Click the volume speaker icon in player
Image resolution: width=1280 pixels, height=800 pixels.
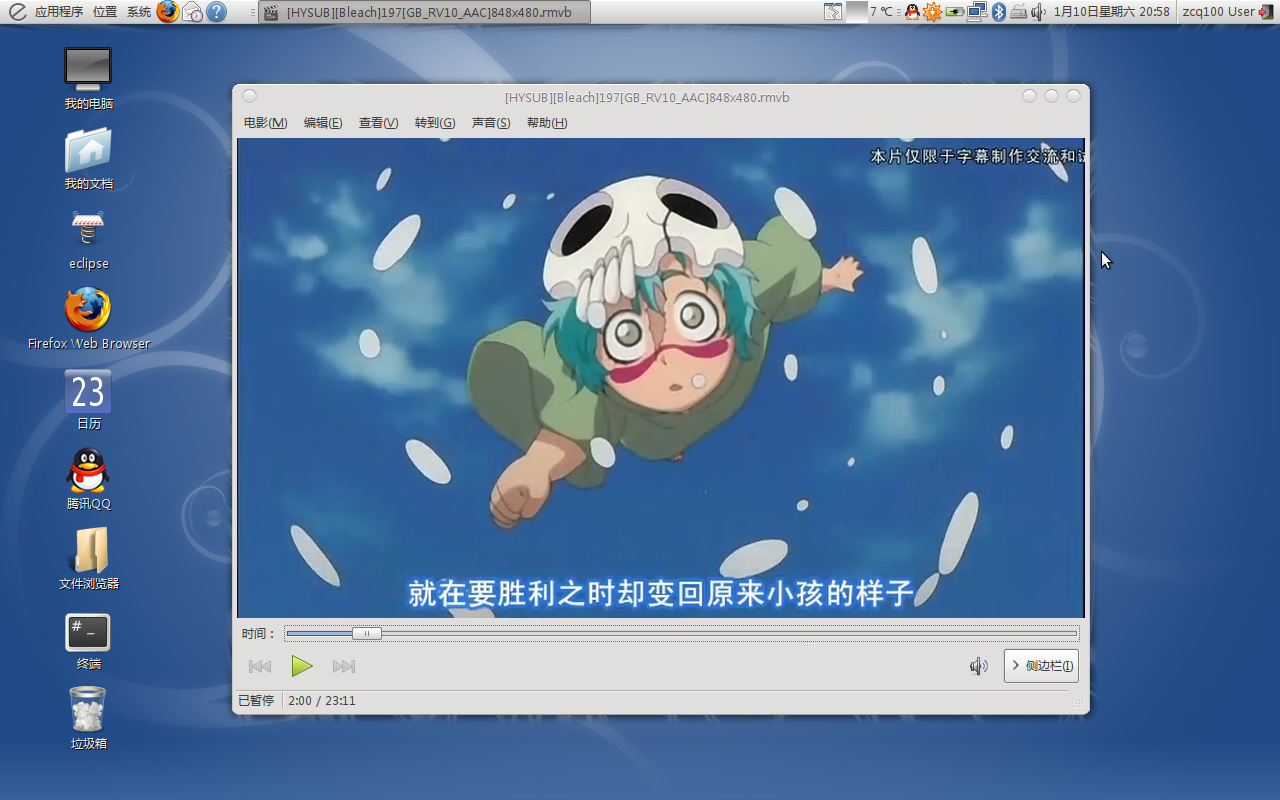pos(979,666)
